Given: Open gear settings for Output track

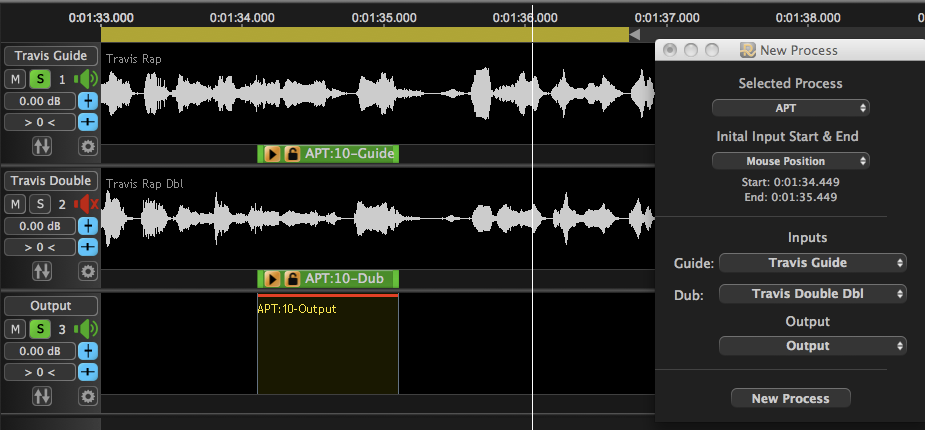Looking at the screenshot, I should (x=88, y=397).
